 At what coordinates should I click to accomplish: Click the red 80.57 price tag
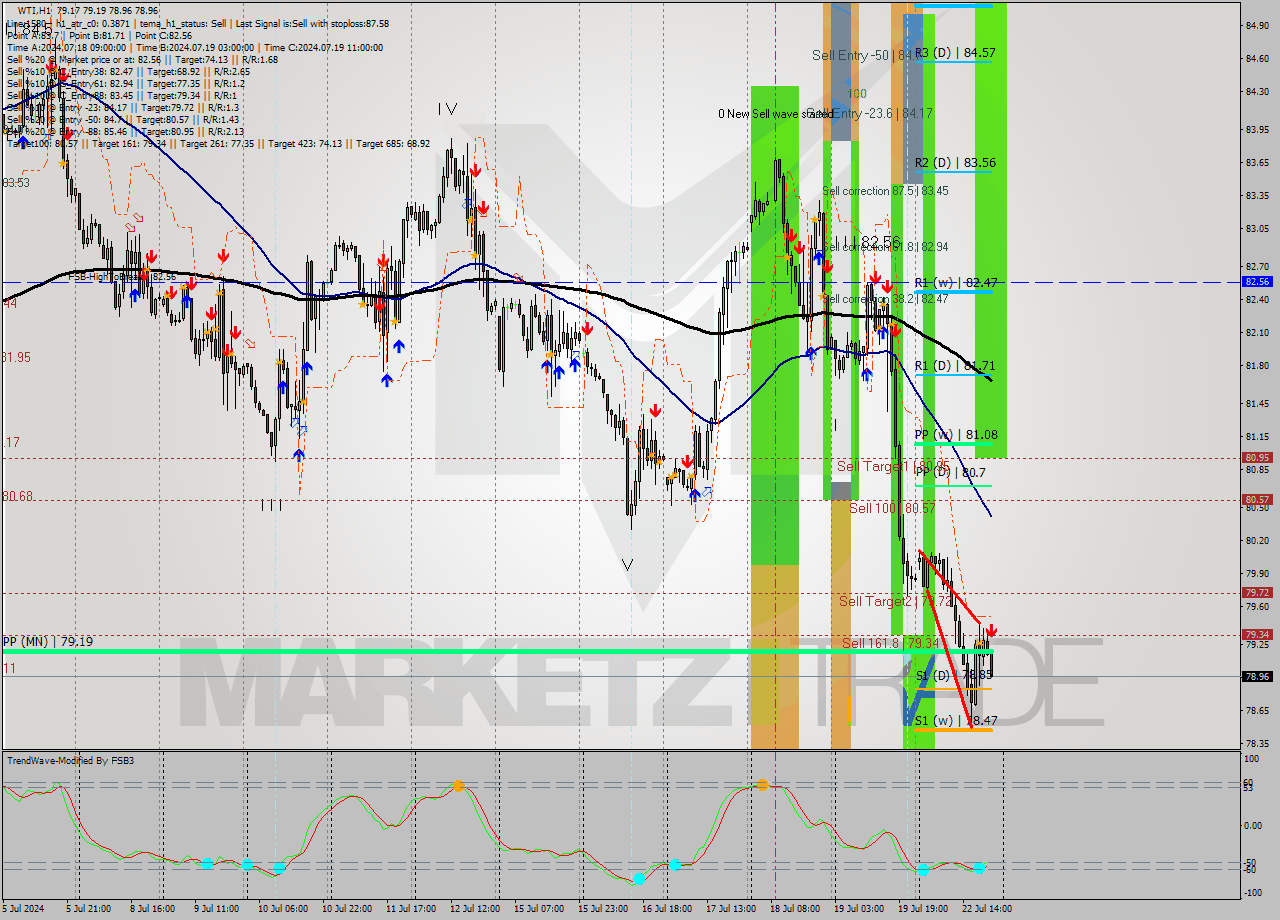coord(1257,499)
